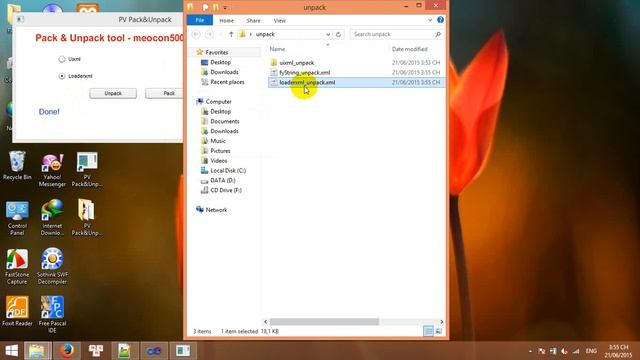
Task: Open volume icon in system tray
Action: pyautogui.click(x=564, y=351)
